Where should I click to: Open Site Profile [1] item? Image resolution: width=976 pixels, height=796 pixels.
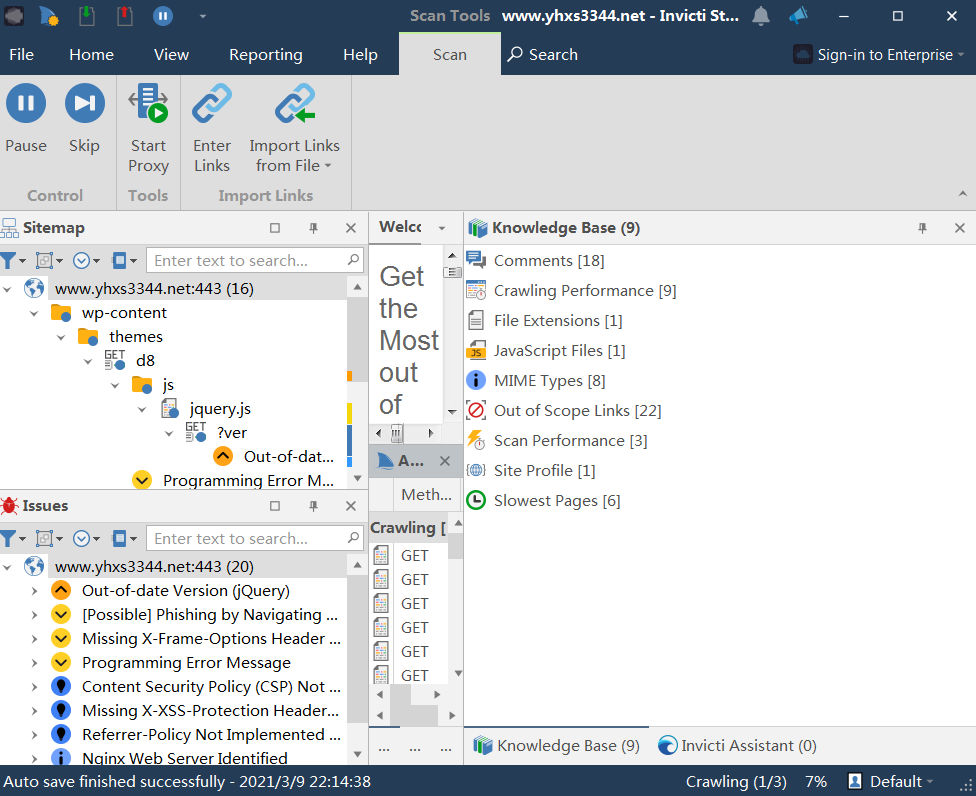coord(544,471)
